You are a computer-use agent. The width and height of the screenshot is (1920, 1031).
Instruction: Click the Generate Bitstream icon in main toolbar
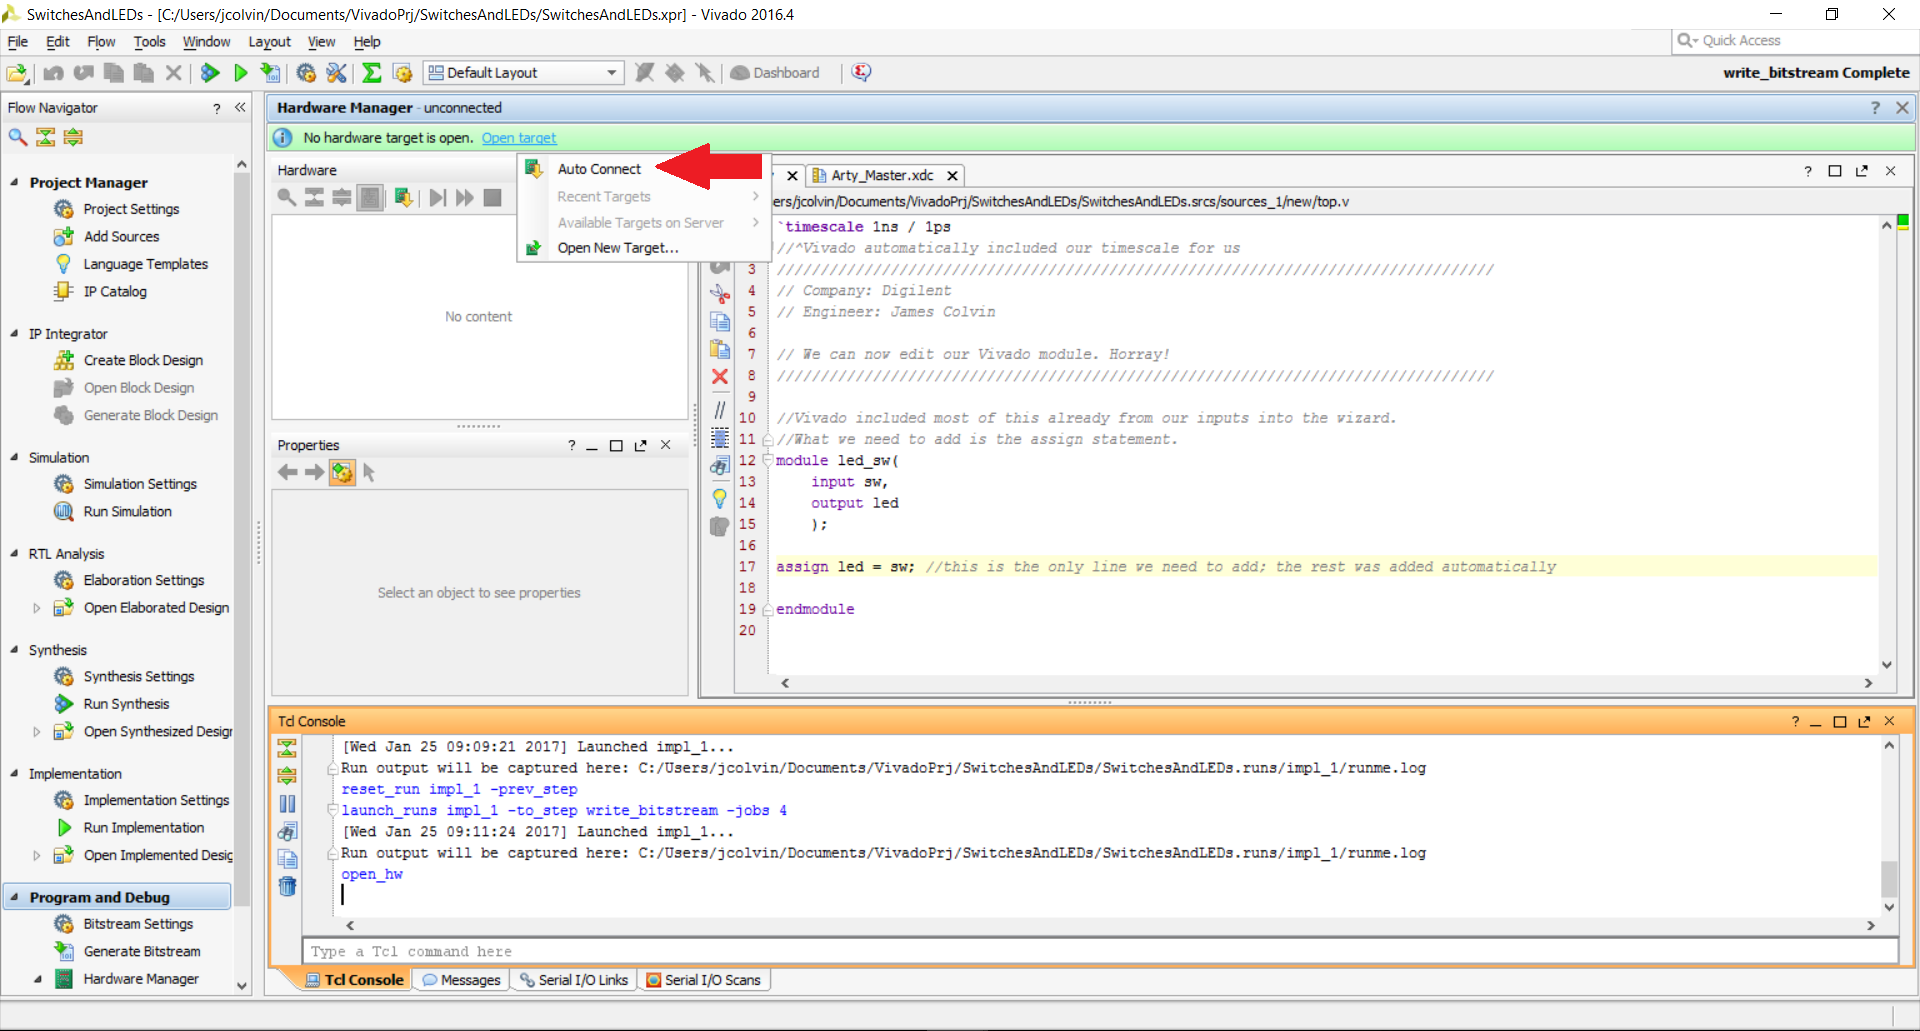[270, 73]
